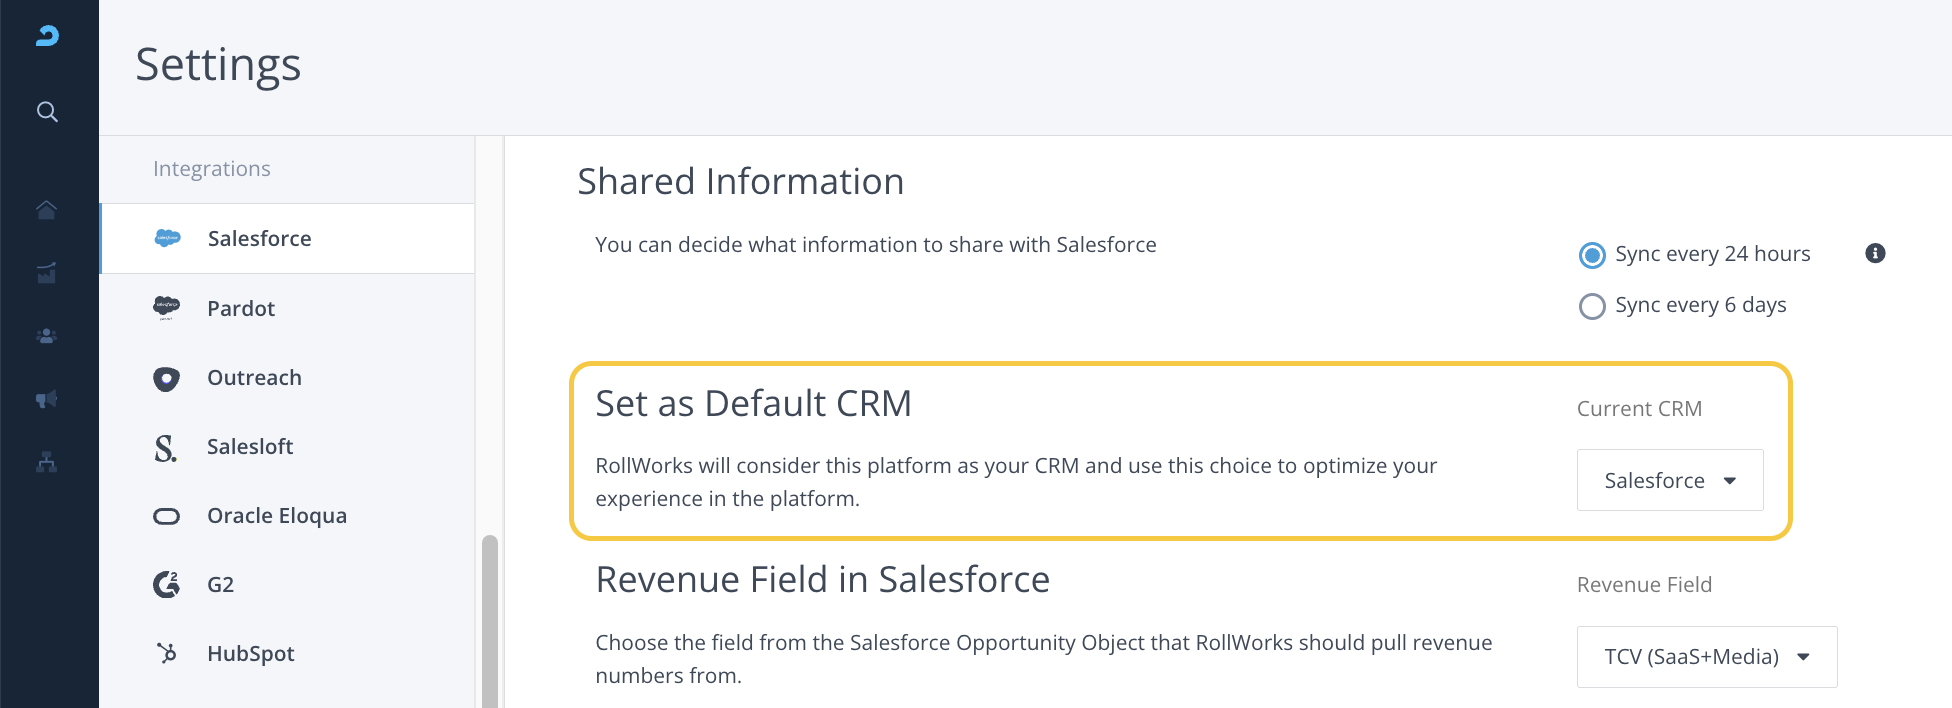Image resolution: width=1952 pixels, height=708 pixels.
Task: Open the analytics chart sidebar icon
Action: coord(46,273)
